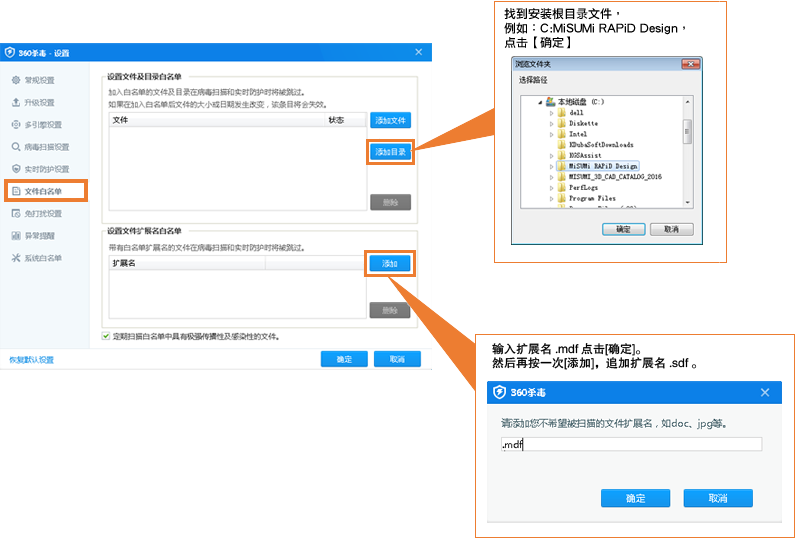796x539 pixels.
Task: Click the 扩展名 column header
Action: (187, 263)
